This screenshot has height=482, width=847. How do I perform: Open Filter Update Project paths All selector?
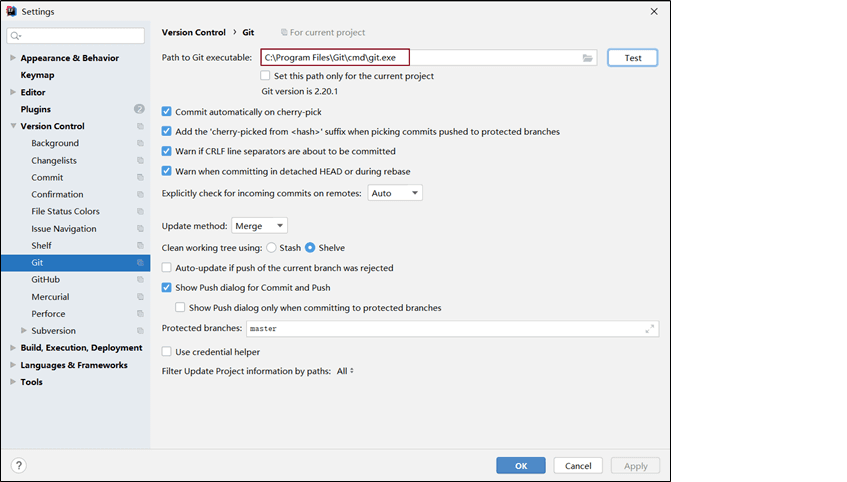coord(345,371)
